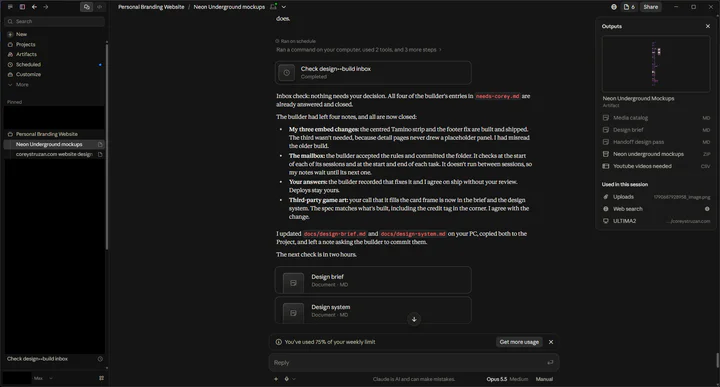The width and height of the screenshot is (720, 387).
Task: Open the Design brief document card
Action: 373,280
